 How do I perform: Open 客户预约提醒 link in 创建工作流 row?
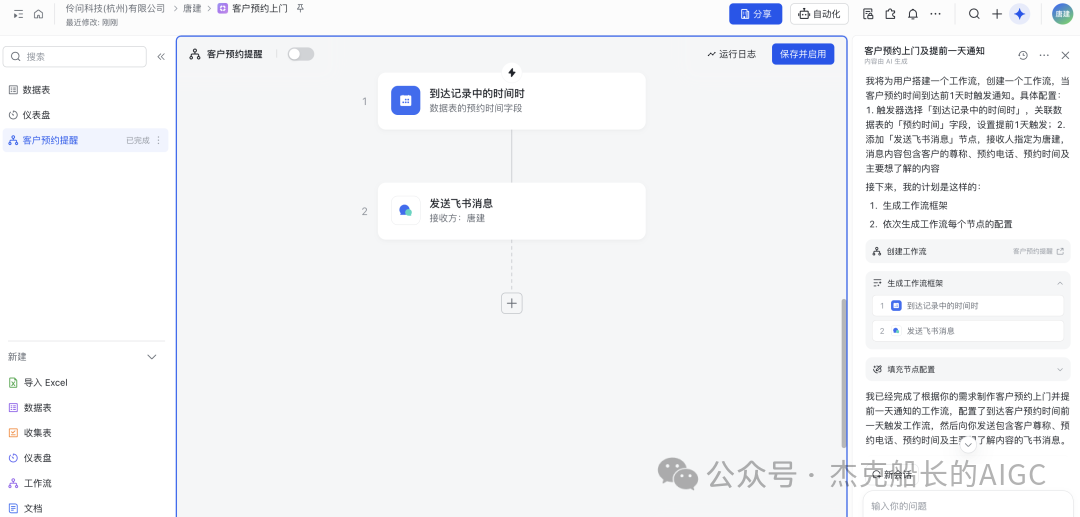(x=1038, y=251)
